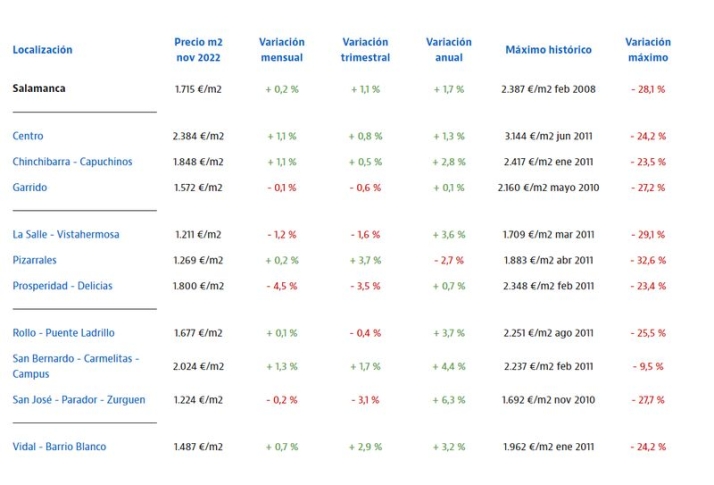Click the Precio m2 nov 2022 header
This screenshot has height=485, width=714.
click(197, 50)
